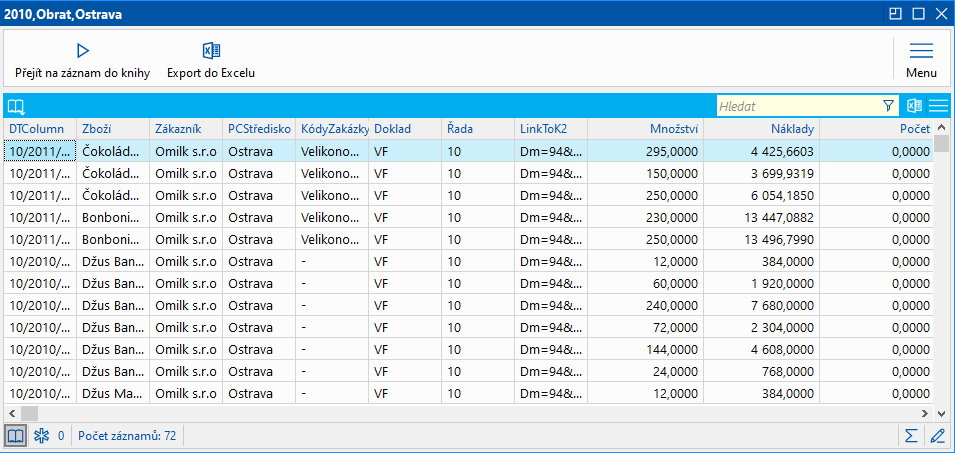Click the Množství cell 150,0000
Screen dimensions: 955x455
[x=646, y=173]
